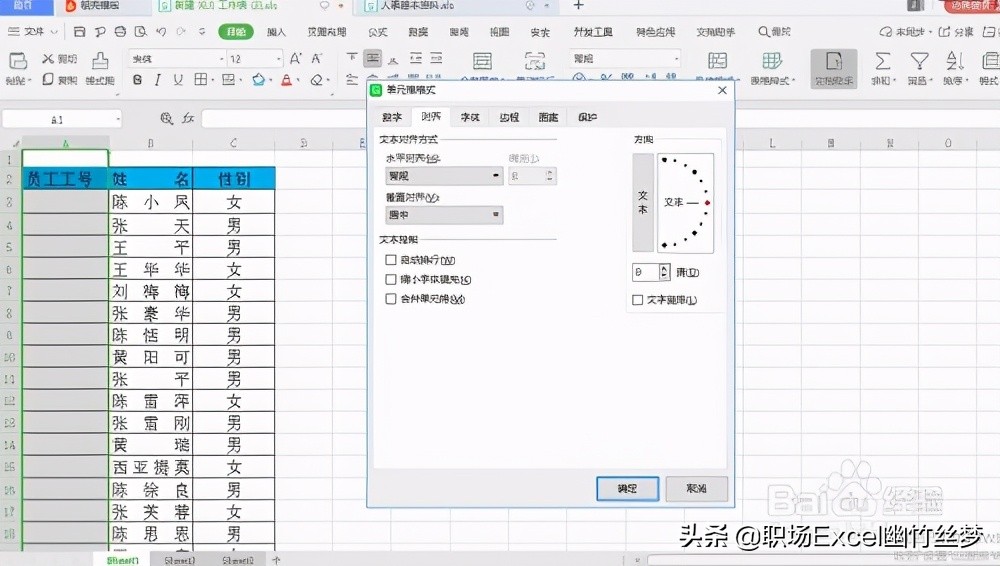Click the Cancel button in dialog
The width and height of the screenshot is (1000, 566).
point(696,488)
